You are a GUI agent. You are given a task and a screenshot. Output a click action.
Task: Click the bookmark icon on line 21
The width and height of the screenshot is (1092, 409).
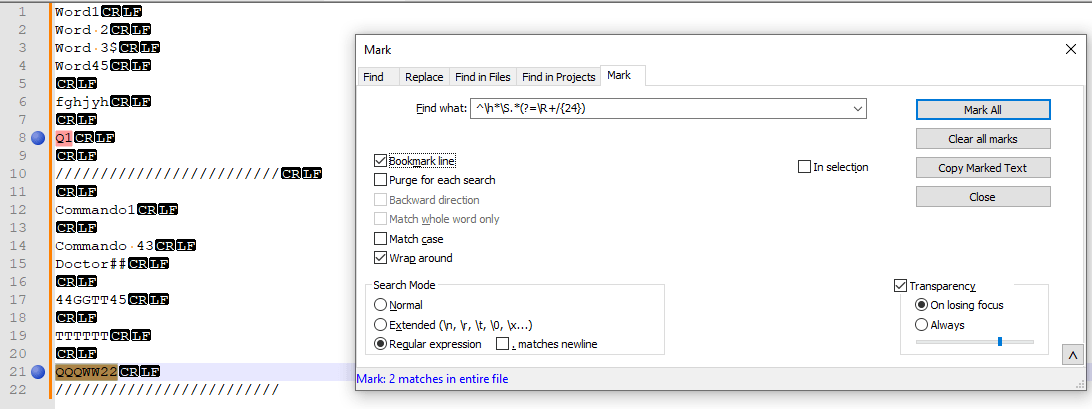pyautogui.click(x=38, y=371)
